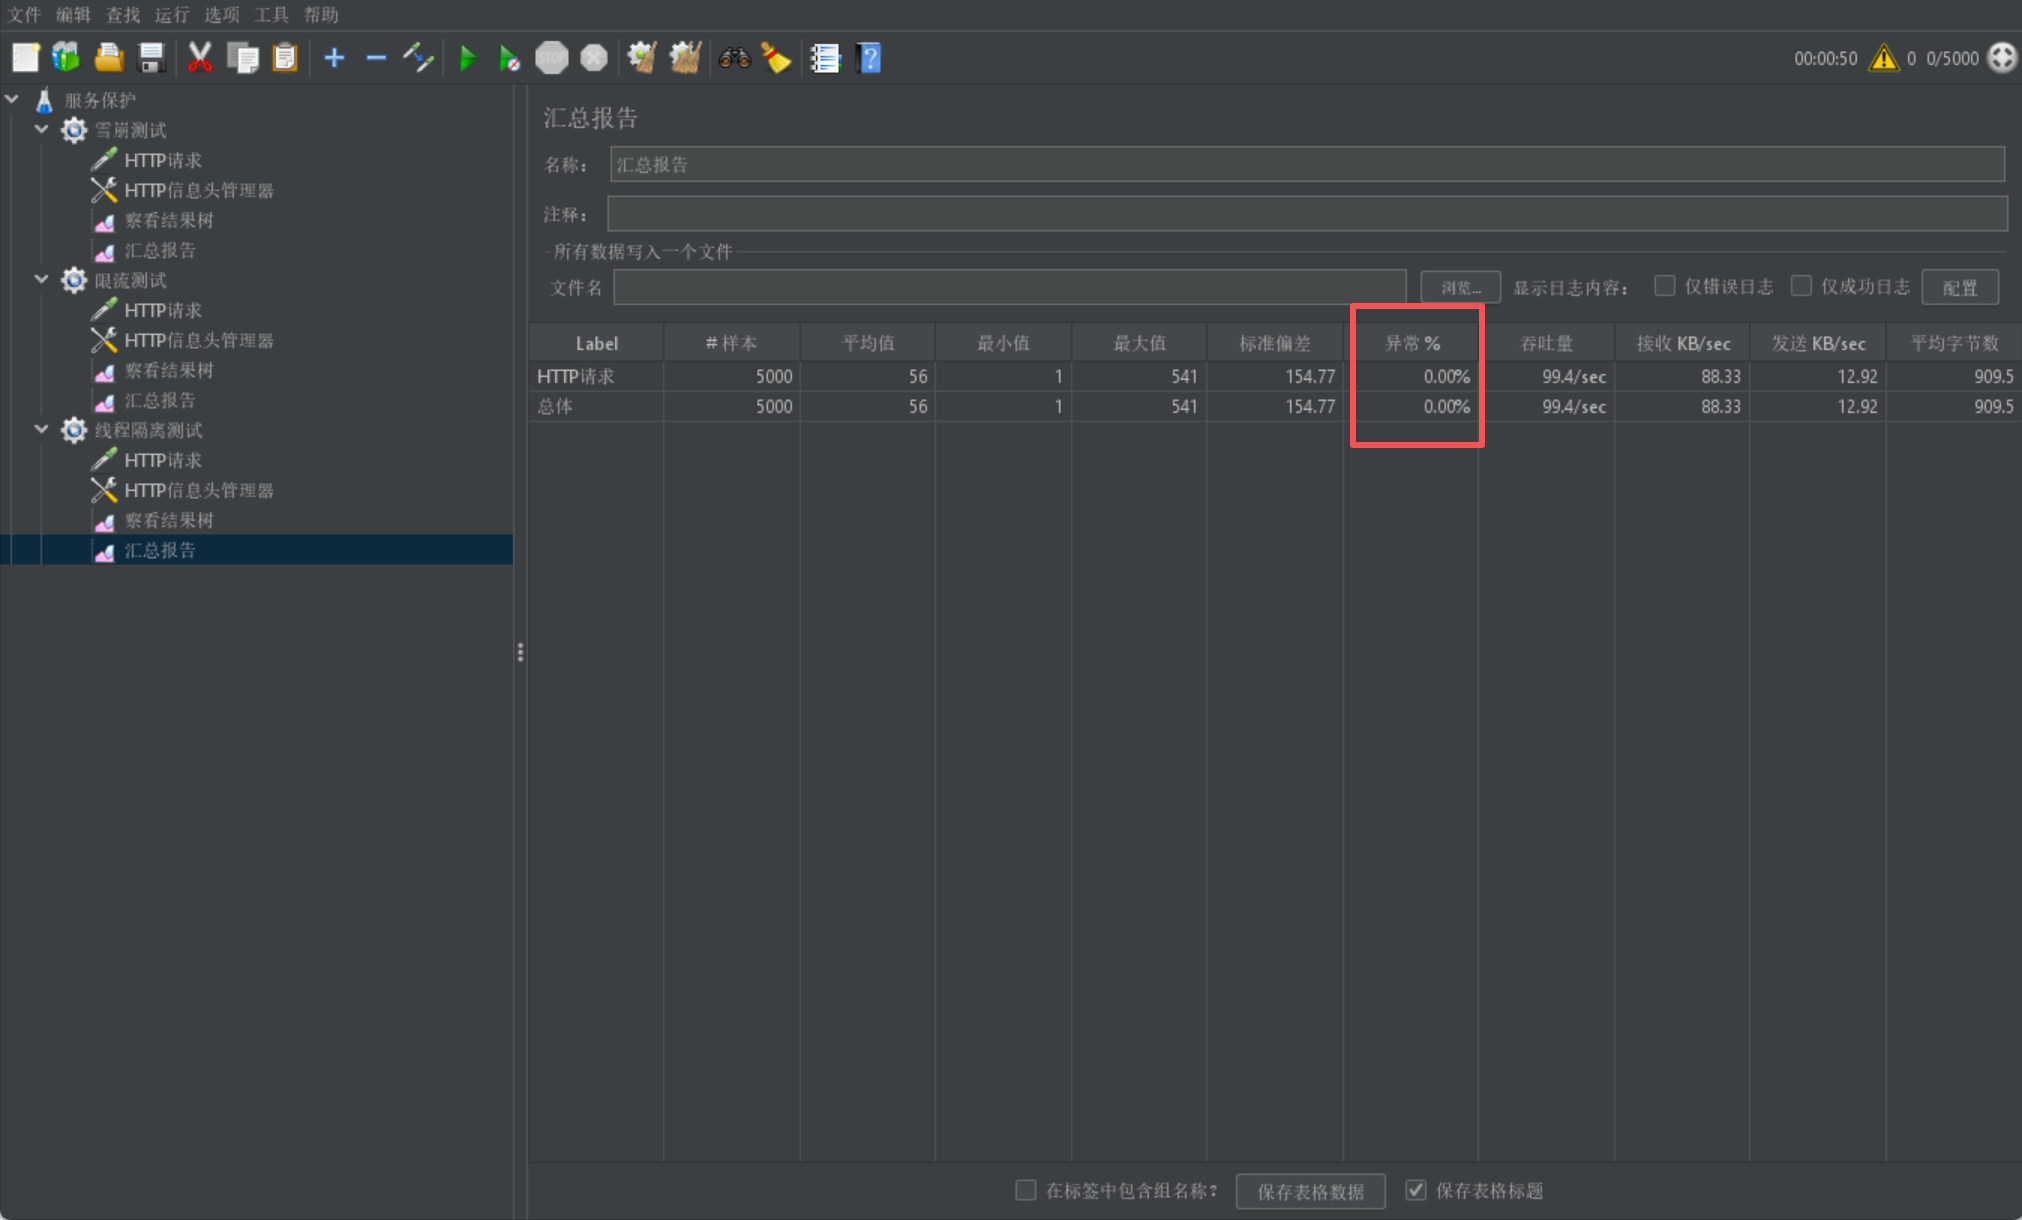Image resolution: width=2022 pixels, height=1220 pixels.
Task: Click the green Start test button
Action: (467, 58)
